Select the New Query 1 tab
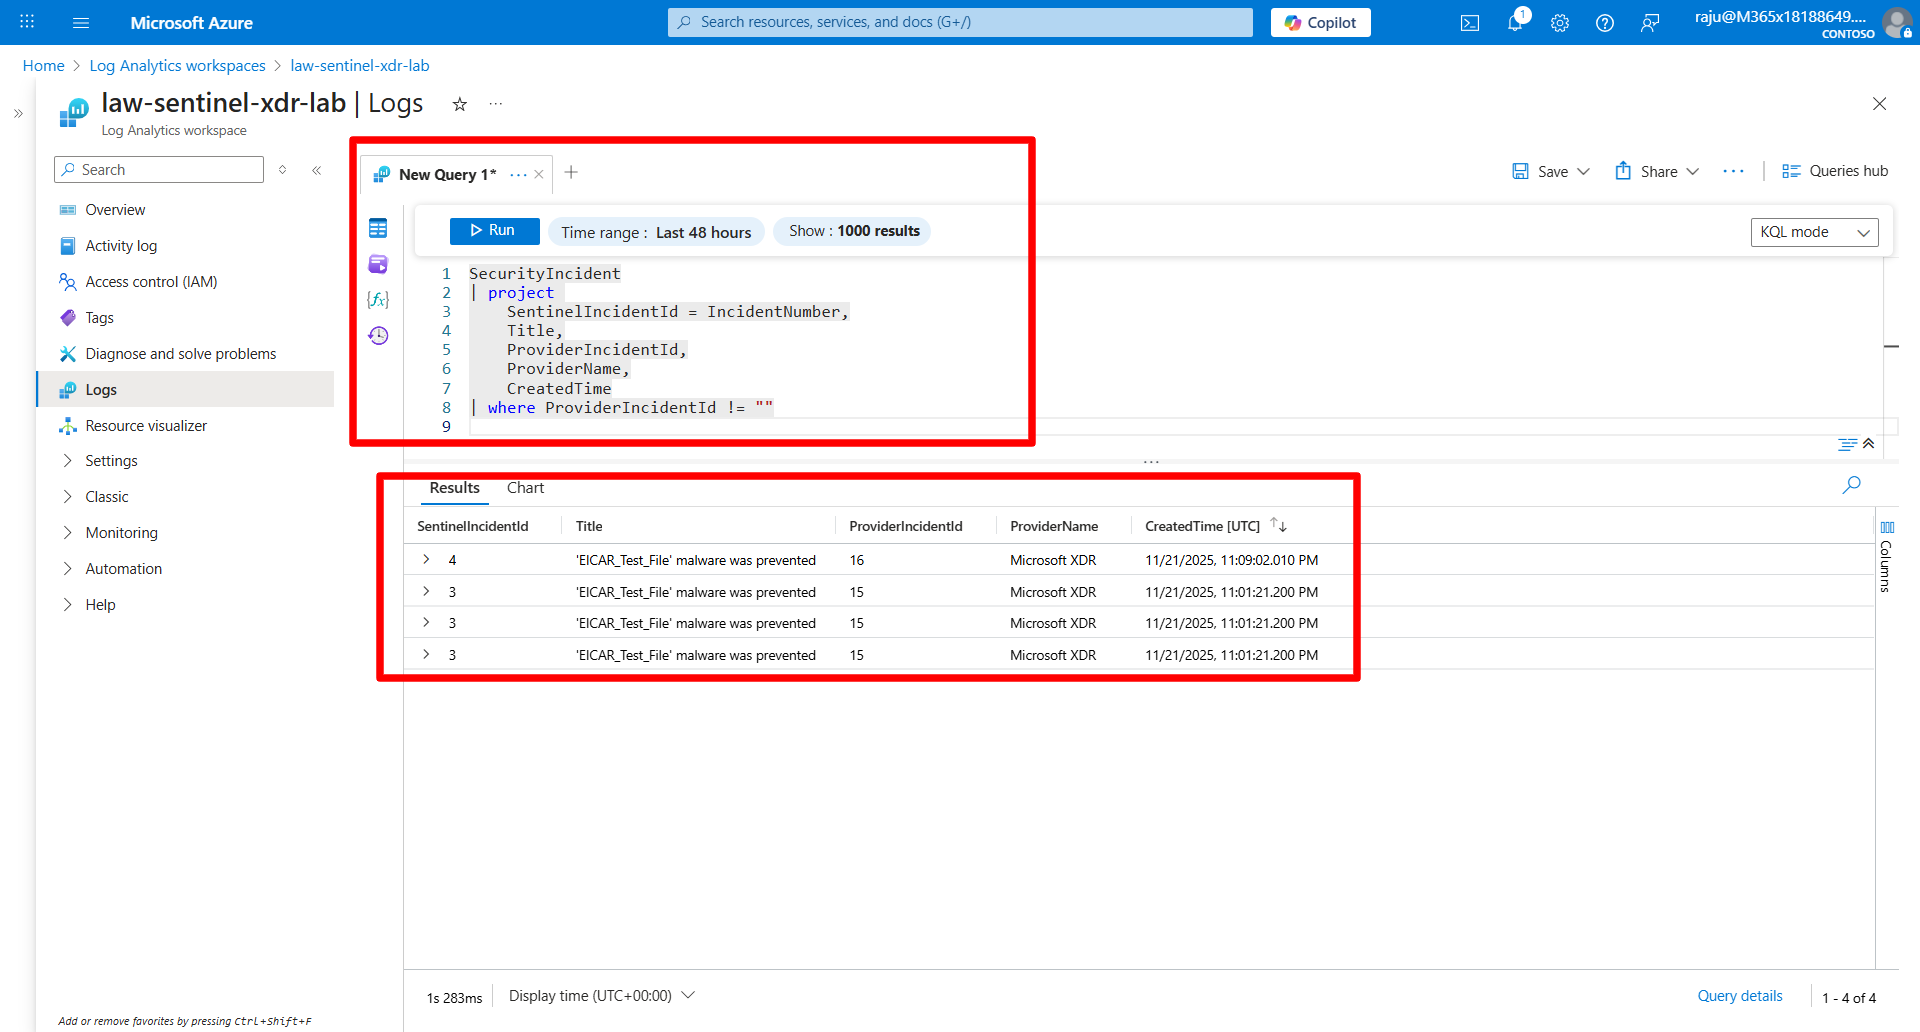Screen dimensions: 1920x1032 447,174
